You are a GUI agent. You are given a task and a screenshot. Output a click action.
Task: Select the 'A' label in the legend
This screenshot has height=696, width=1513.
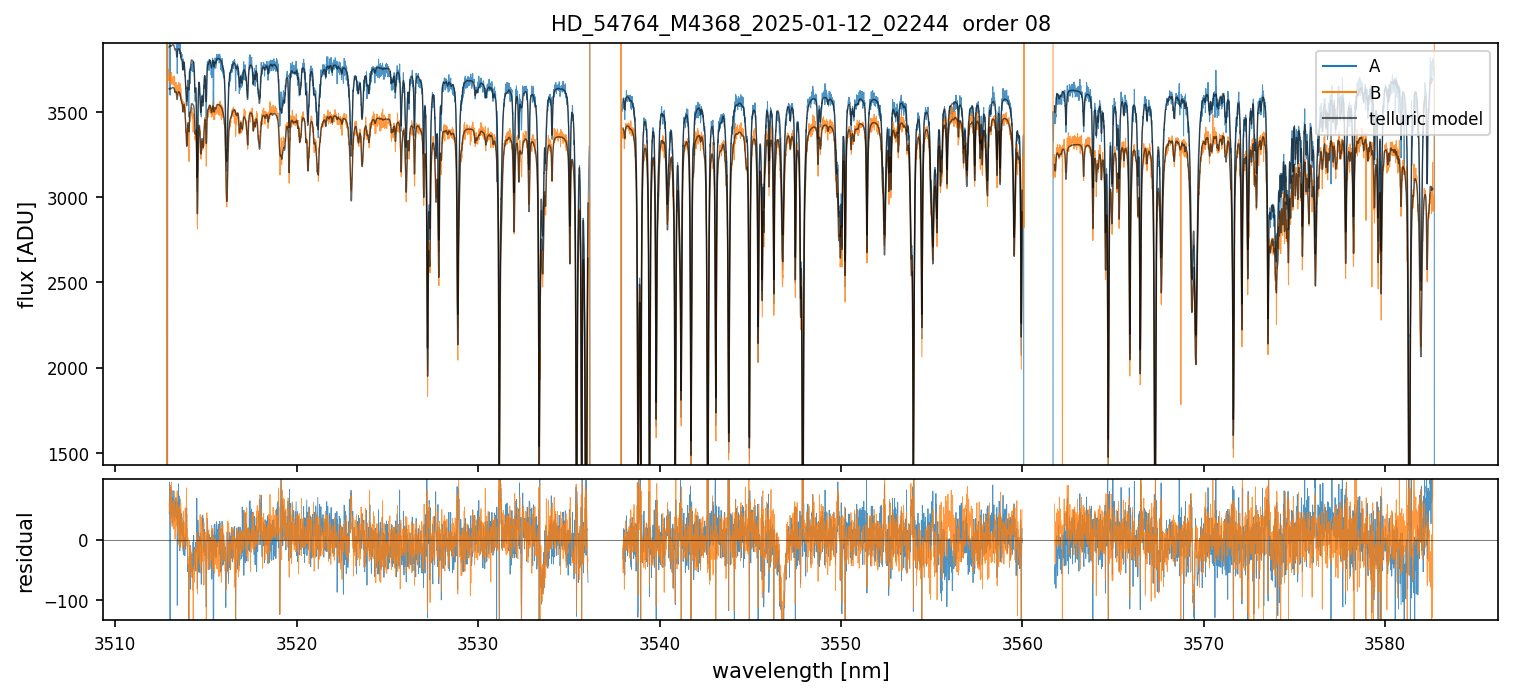tap(1374, 67)
